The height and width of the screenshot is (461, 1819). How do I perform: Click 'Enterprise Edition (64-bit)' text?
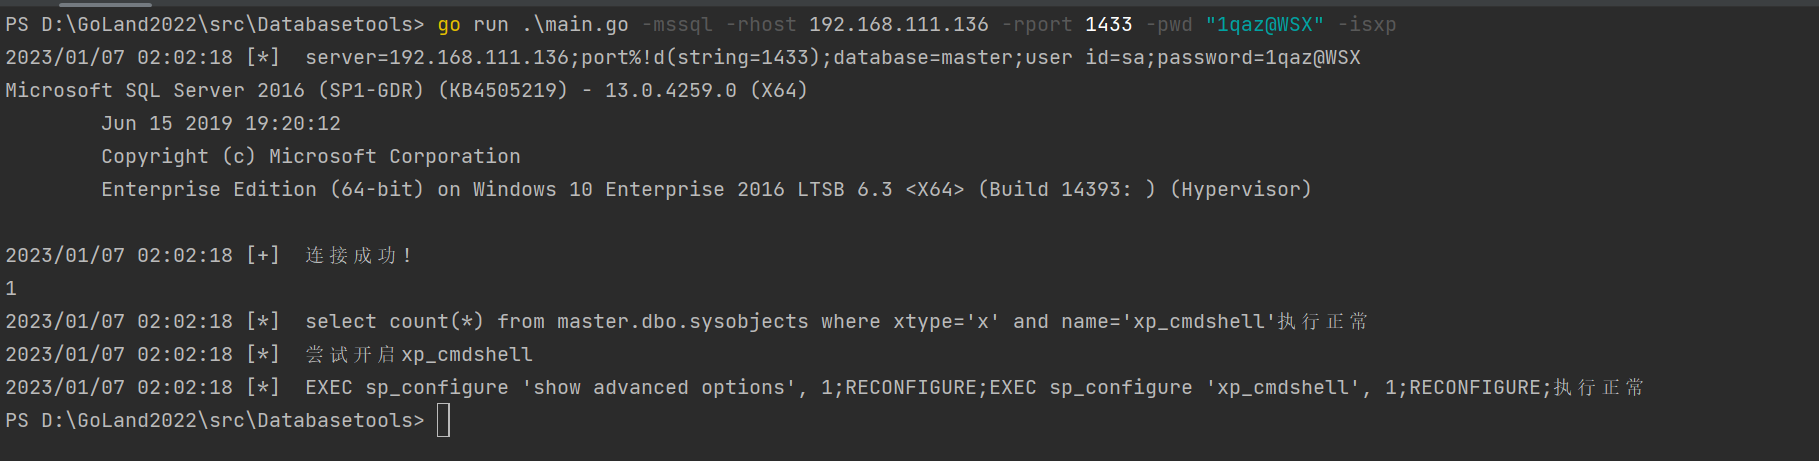tap(263, 190)
